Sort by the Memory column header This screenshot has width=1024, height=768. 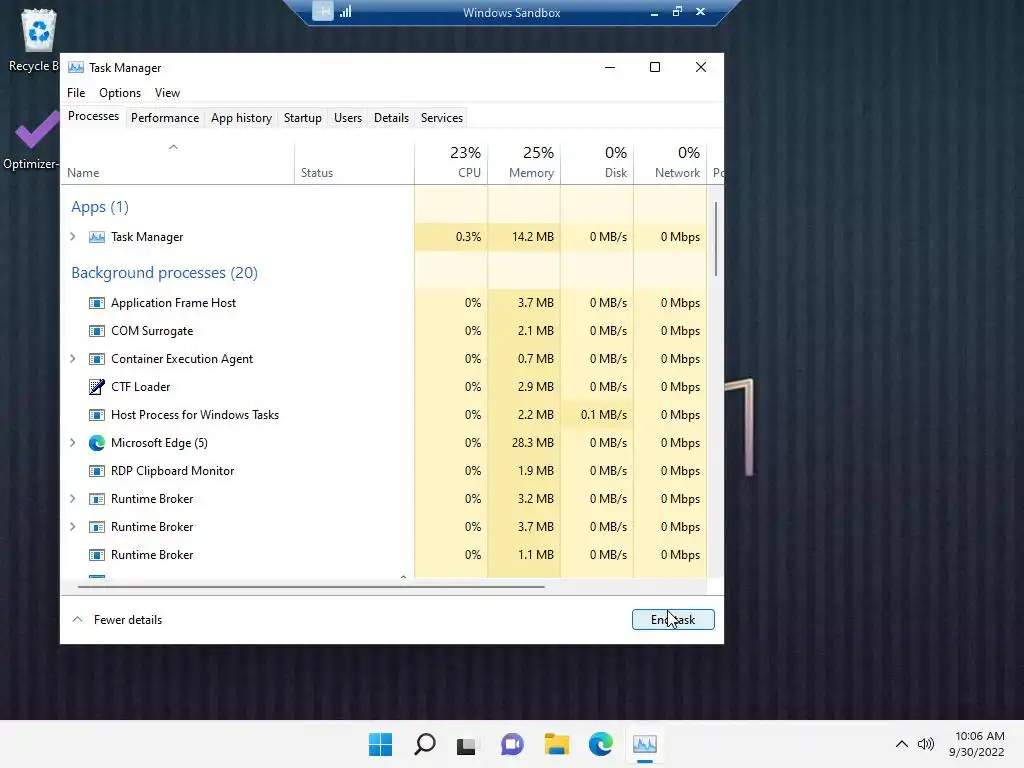[x=524, y=162]
